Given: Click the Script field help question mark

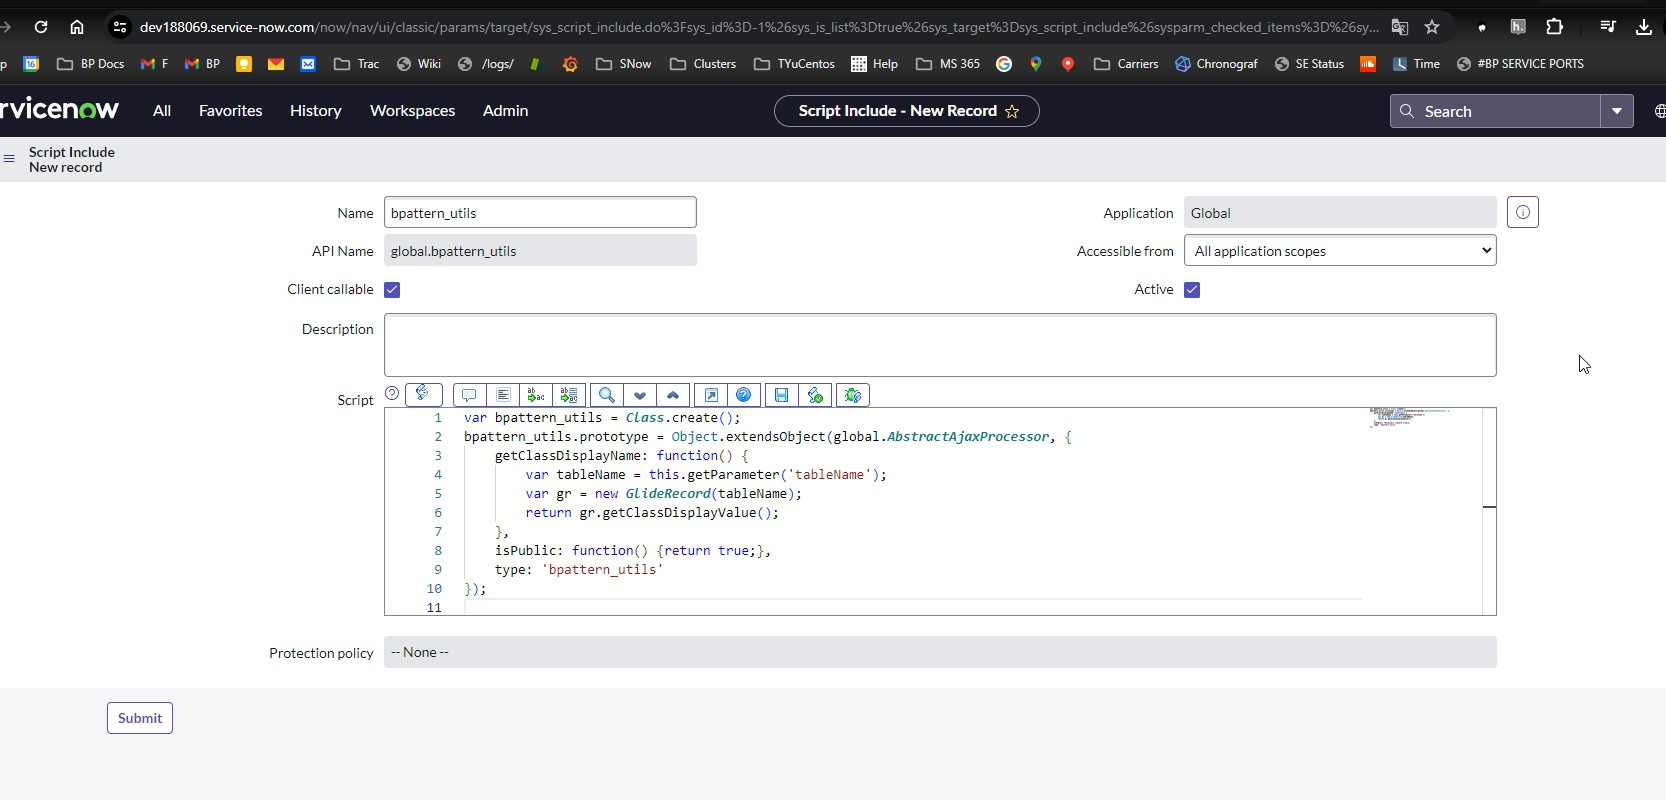Looking at the screenshot, I should [x=392, y=393].
